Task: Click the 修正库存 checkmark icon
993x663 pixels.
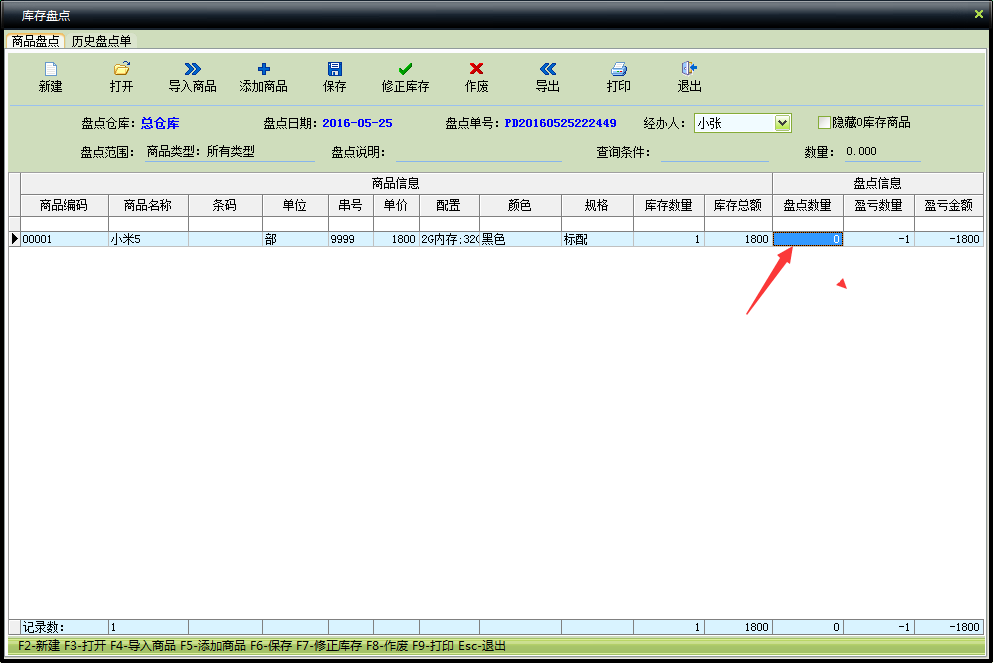Action: click(405, 68)
